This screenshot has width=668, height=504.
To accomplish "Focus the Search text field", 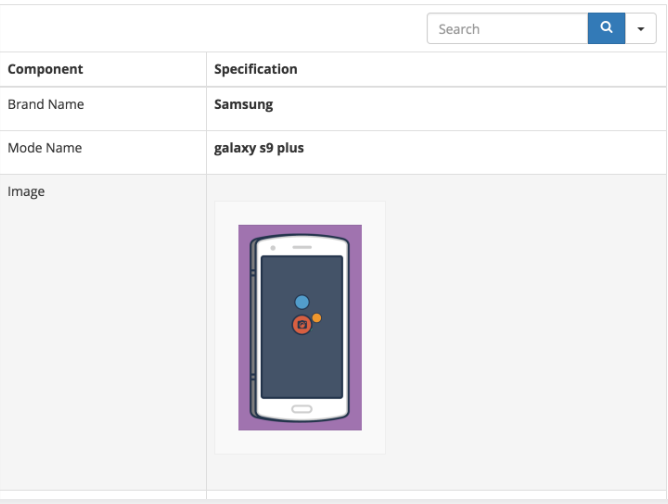I will 507,29.
